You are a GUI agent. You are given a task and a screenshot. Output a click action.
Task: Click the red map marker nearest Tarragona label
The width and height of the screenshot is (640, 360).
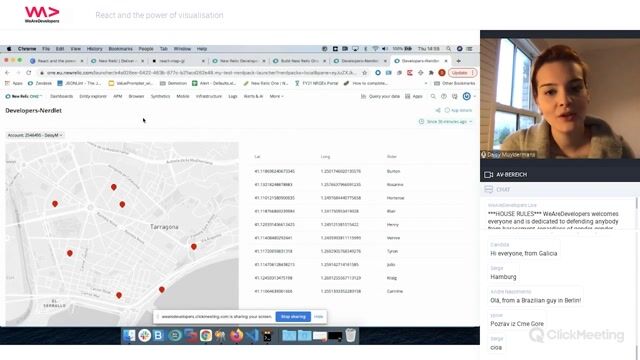(193, 247)
